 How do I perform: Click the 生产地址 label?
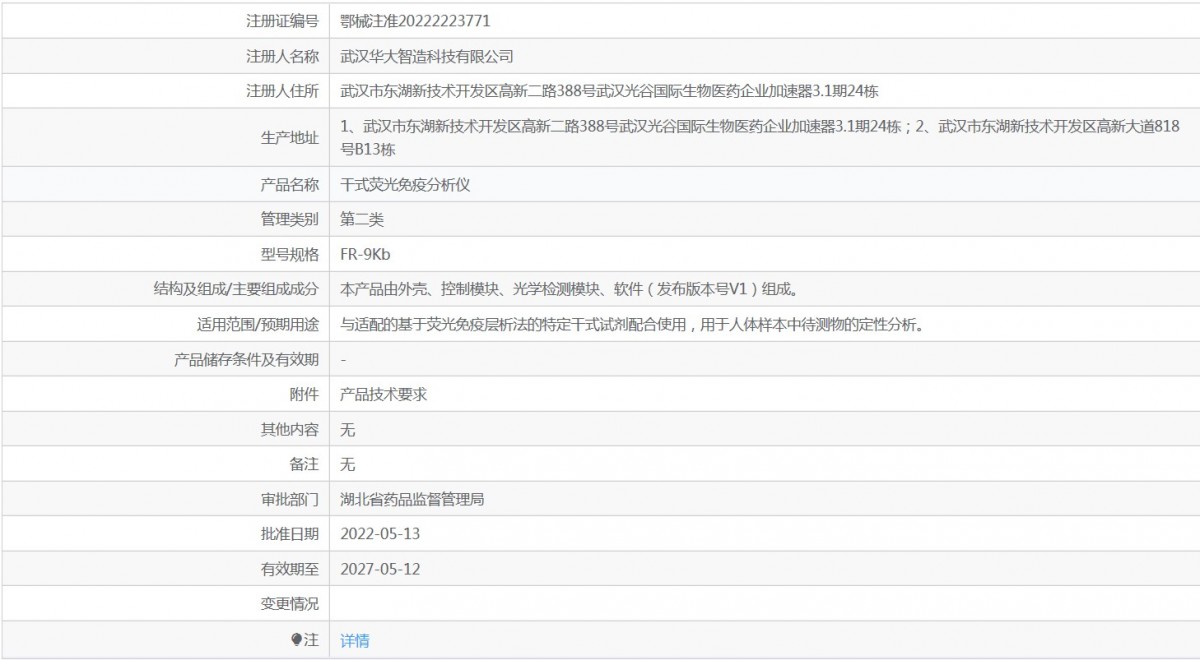290,137
